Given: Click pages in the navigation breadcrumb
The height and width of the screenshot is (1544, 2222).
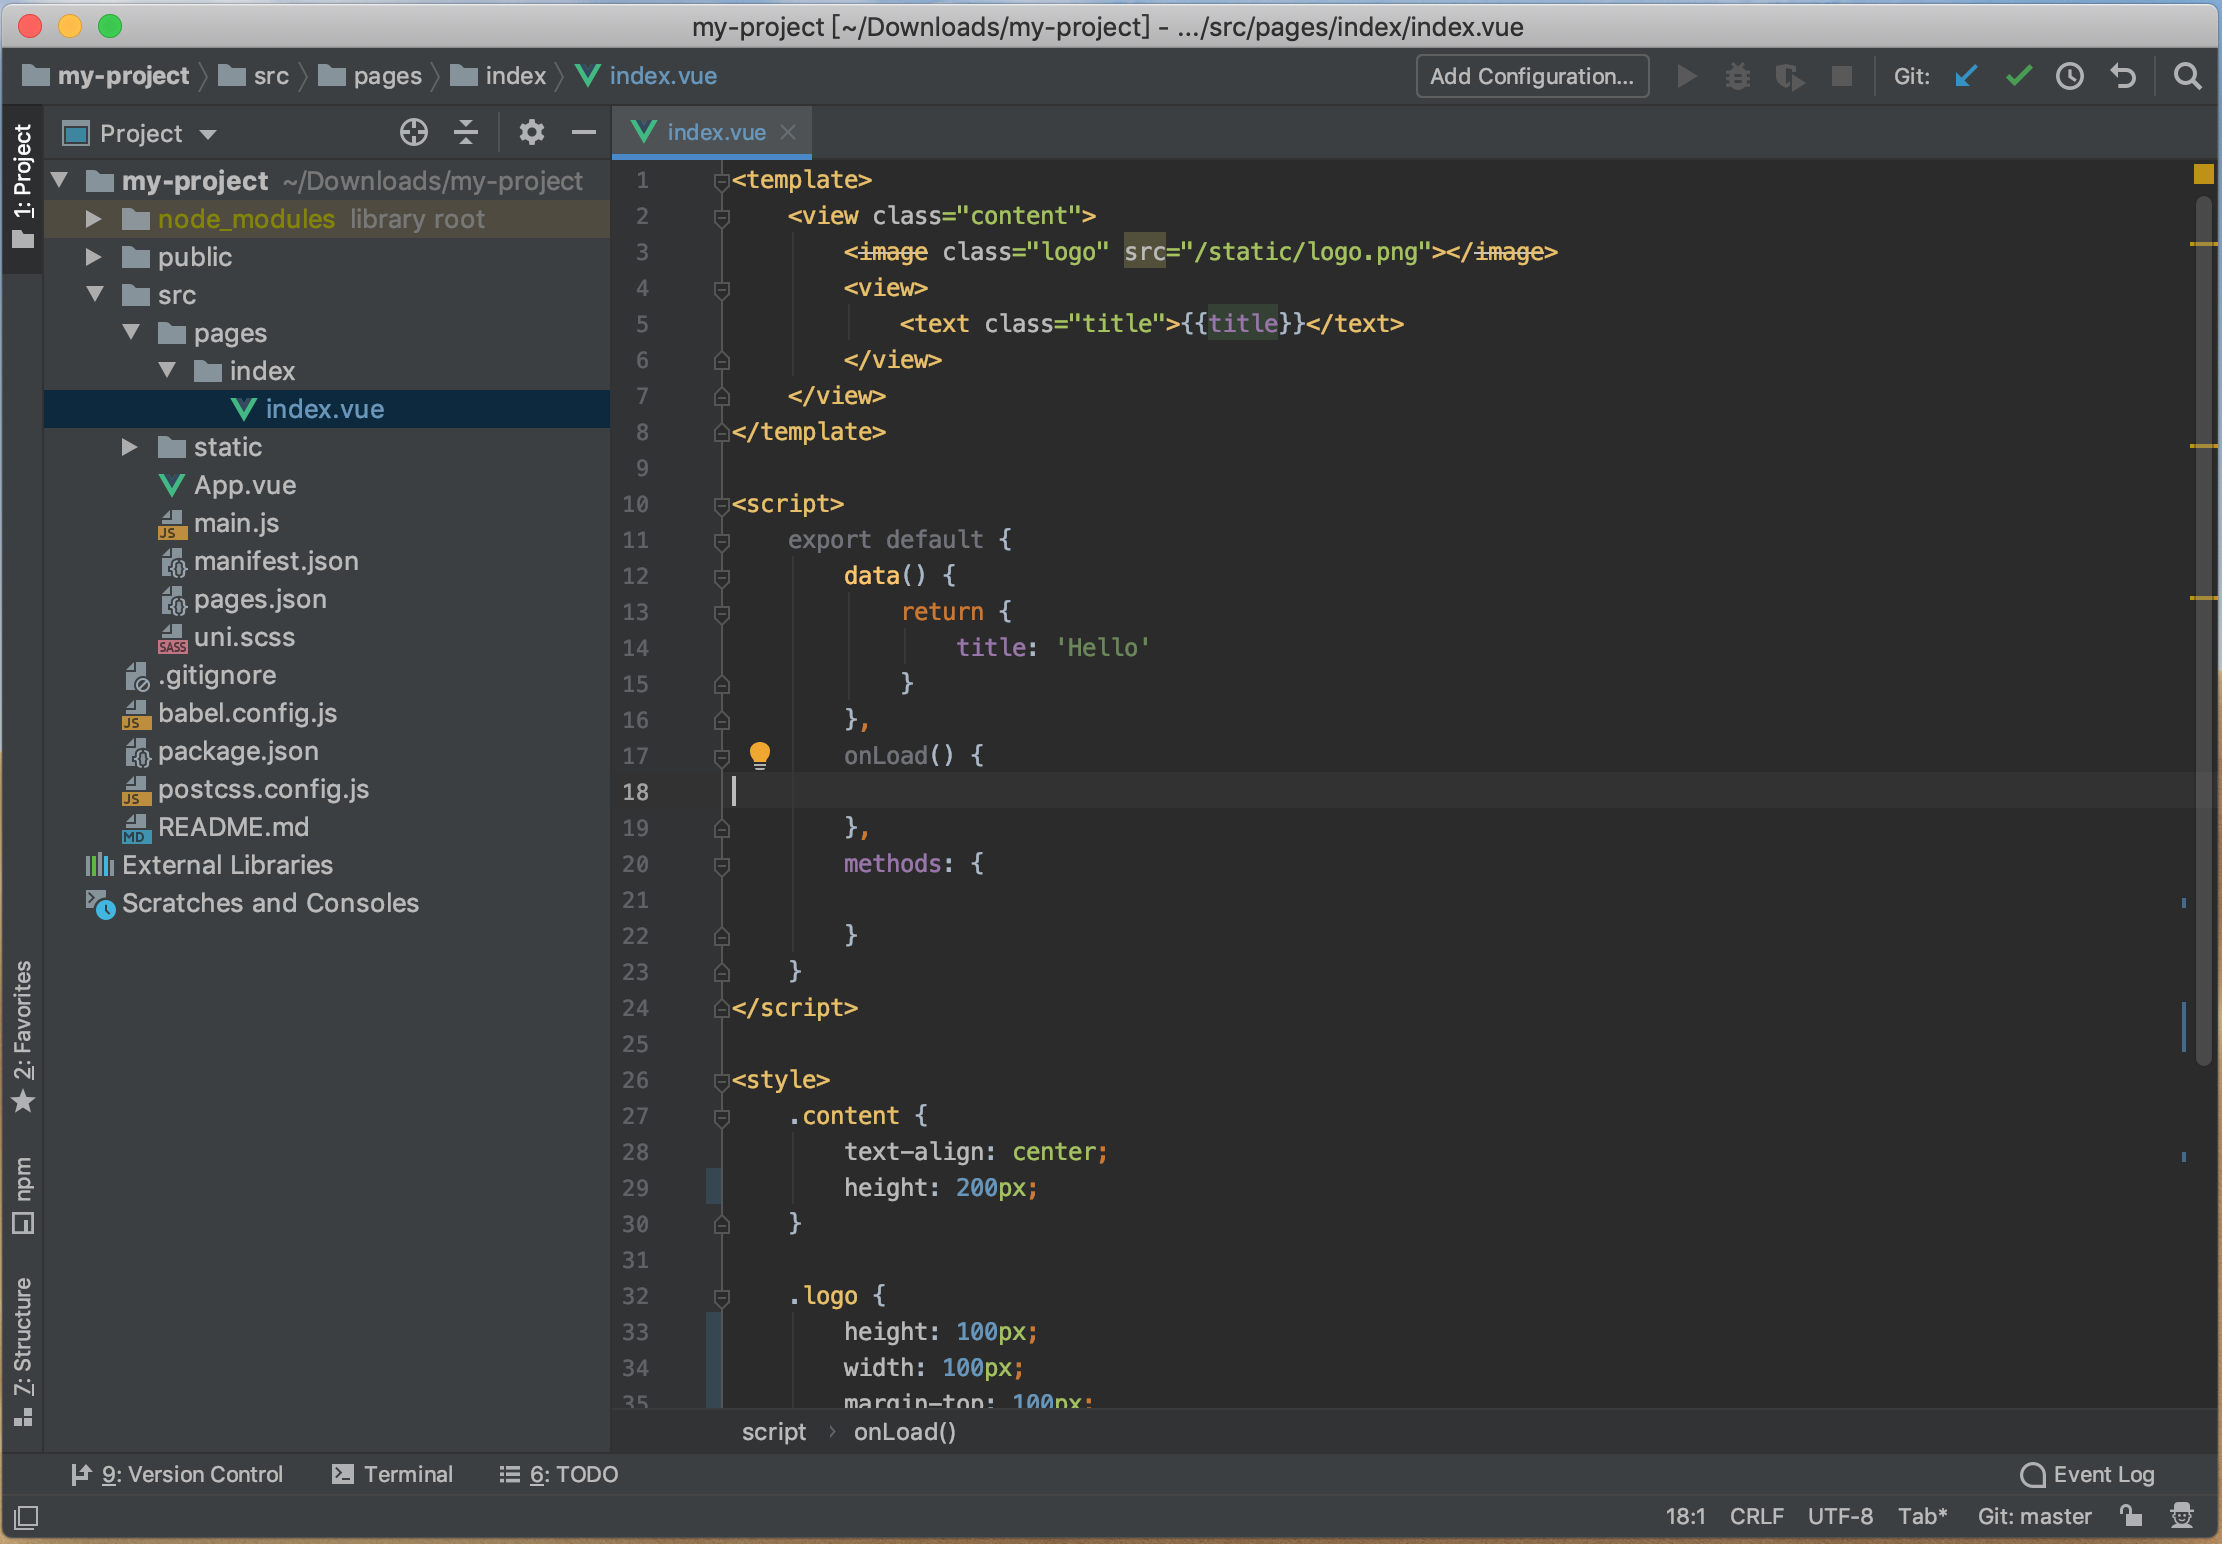Looking at the screenshot, I should [x=370, y=76].
